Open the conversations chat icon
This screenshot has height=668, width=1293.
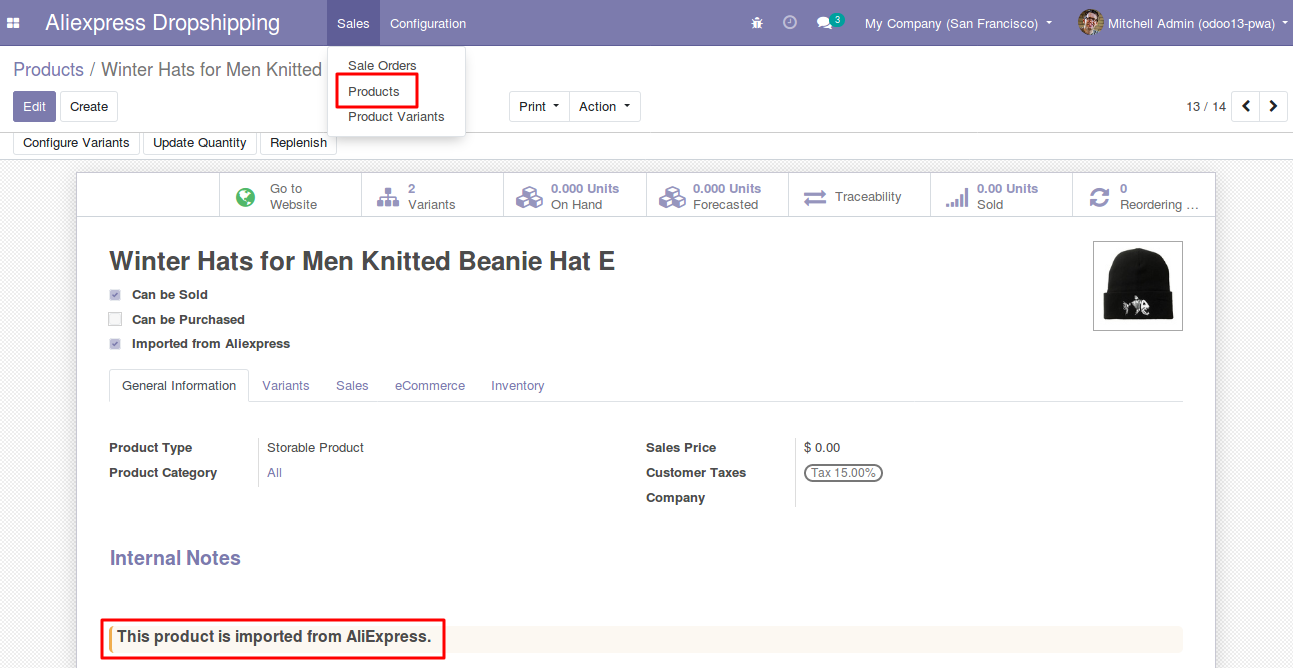tap(824, 23)
